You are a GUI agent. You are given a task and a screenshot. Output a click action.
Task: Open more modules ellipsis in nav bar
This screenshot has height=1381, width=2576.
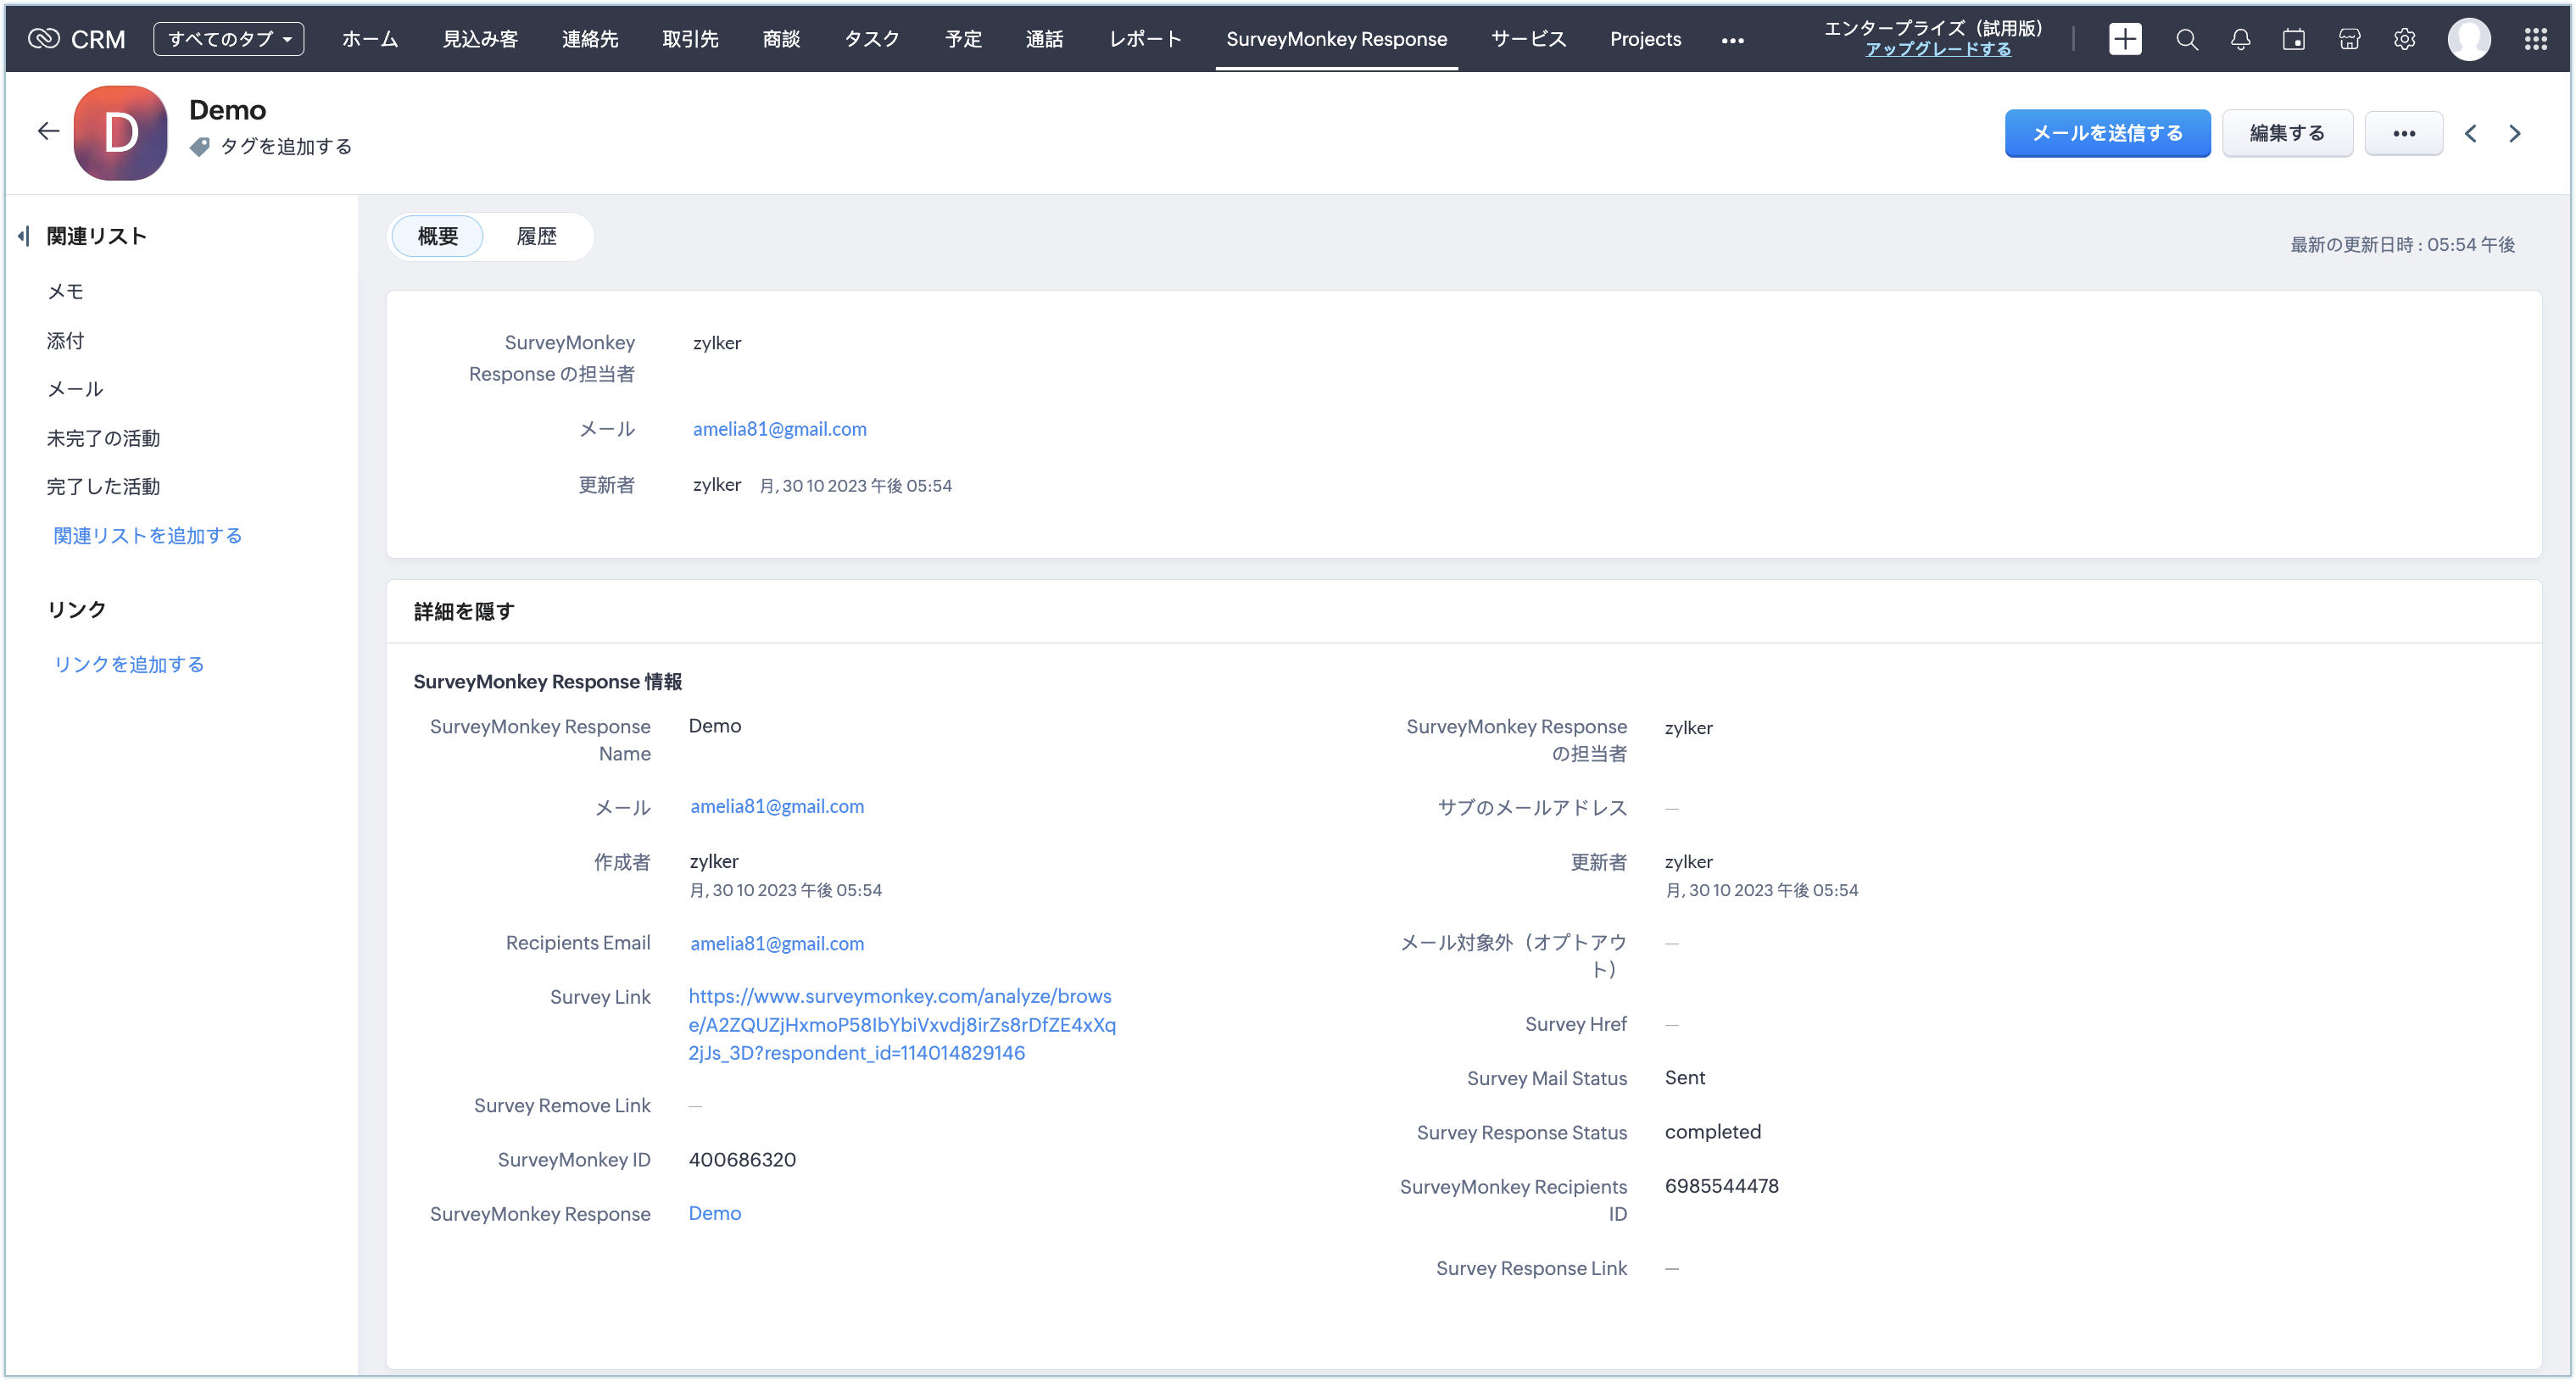tap(1733, 40)
